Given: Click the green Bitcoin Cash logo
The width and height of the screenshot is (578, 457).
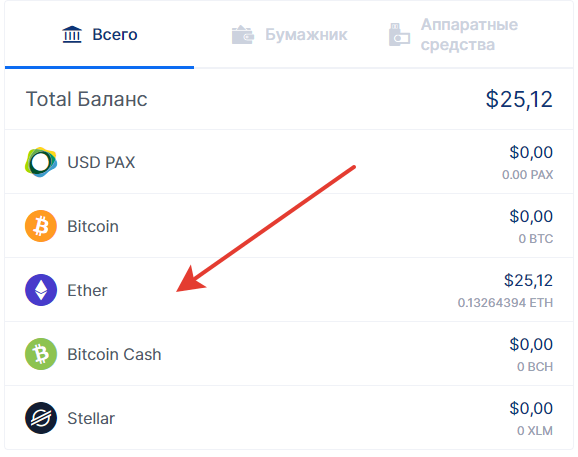Looking at the screenshot, I should [x=41, y=354].
